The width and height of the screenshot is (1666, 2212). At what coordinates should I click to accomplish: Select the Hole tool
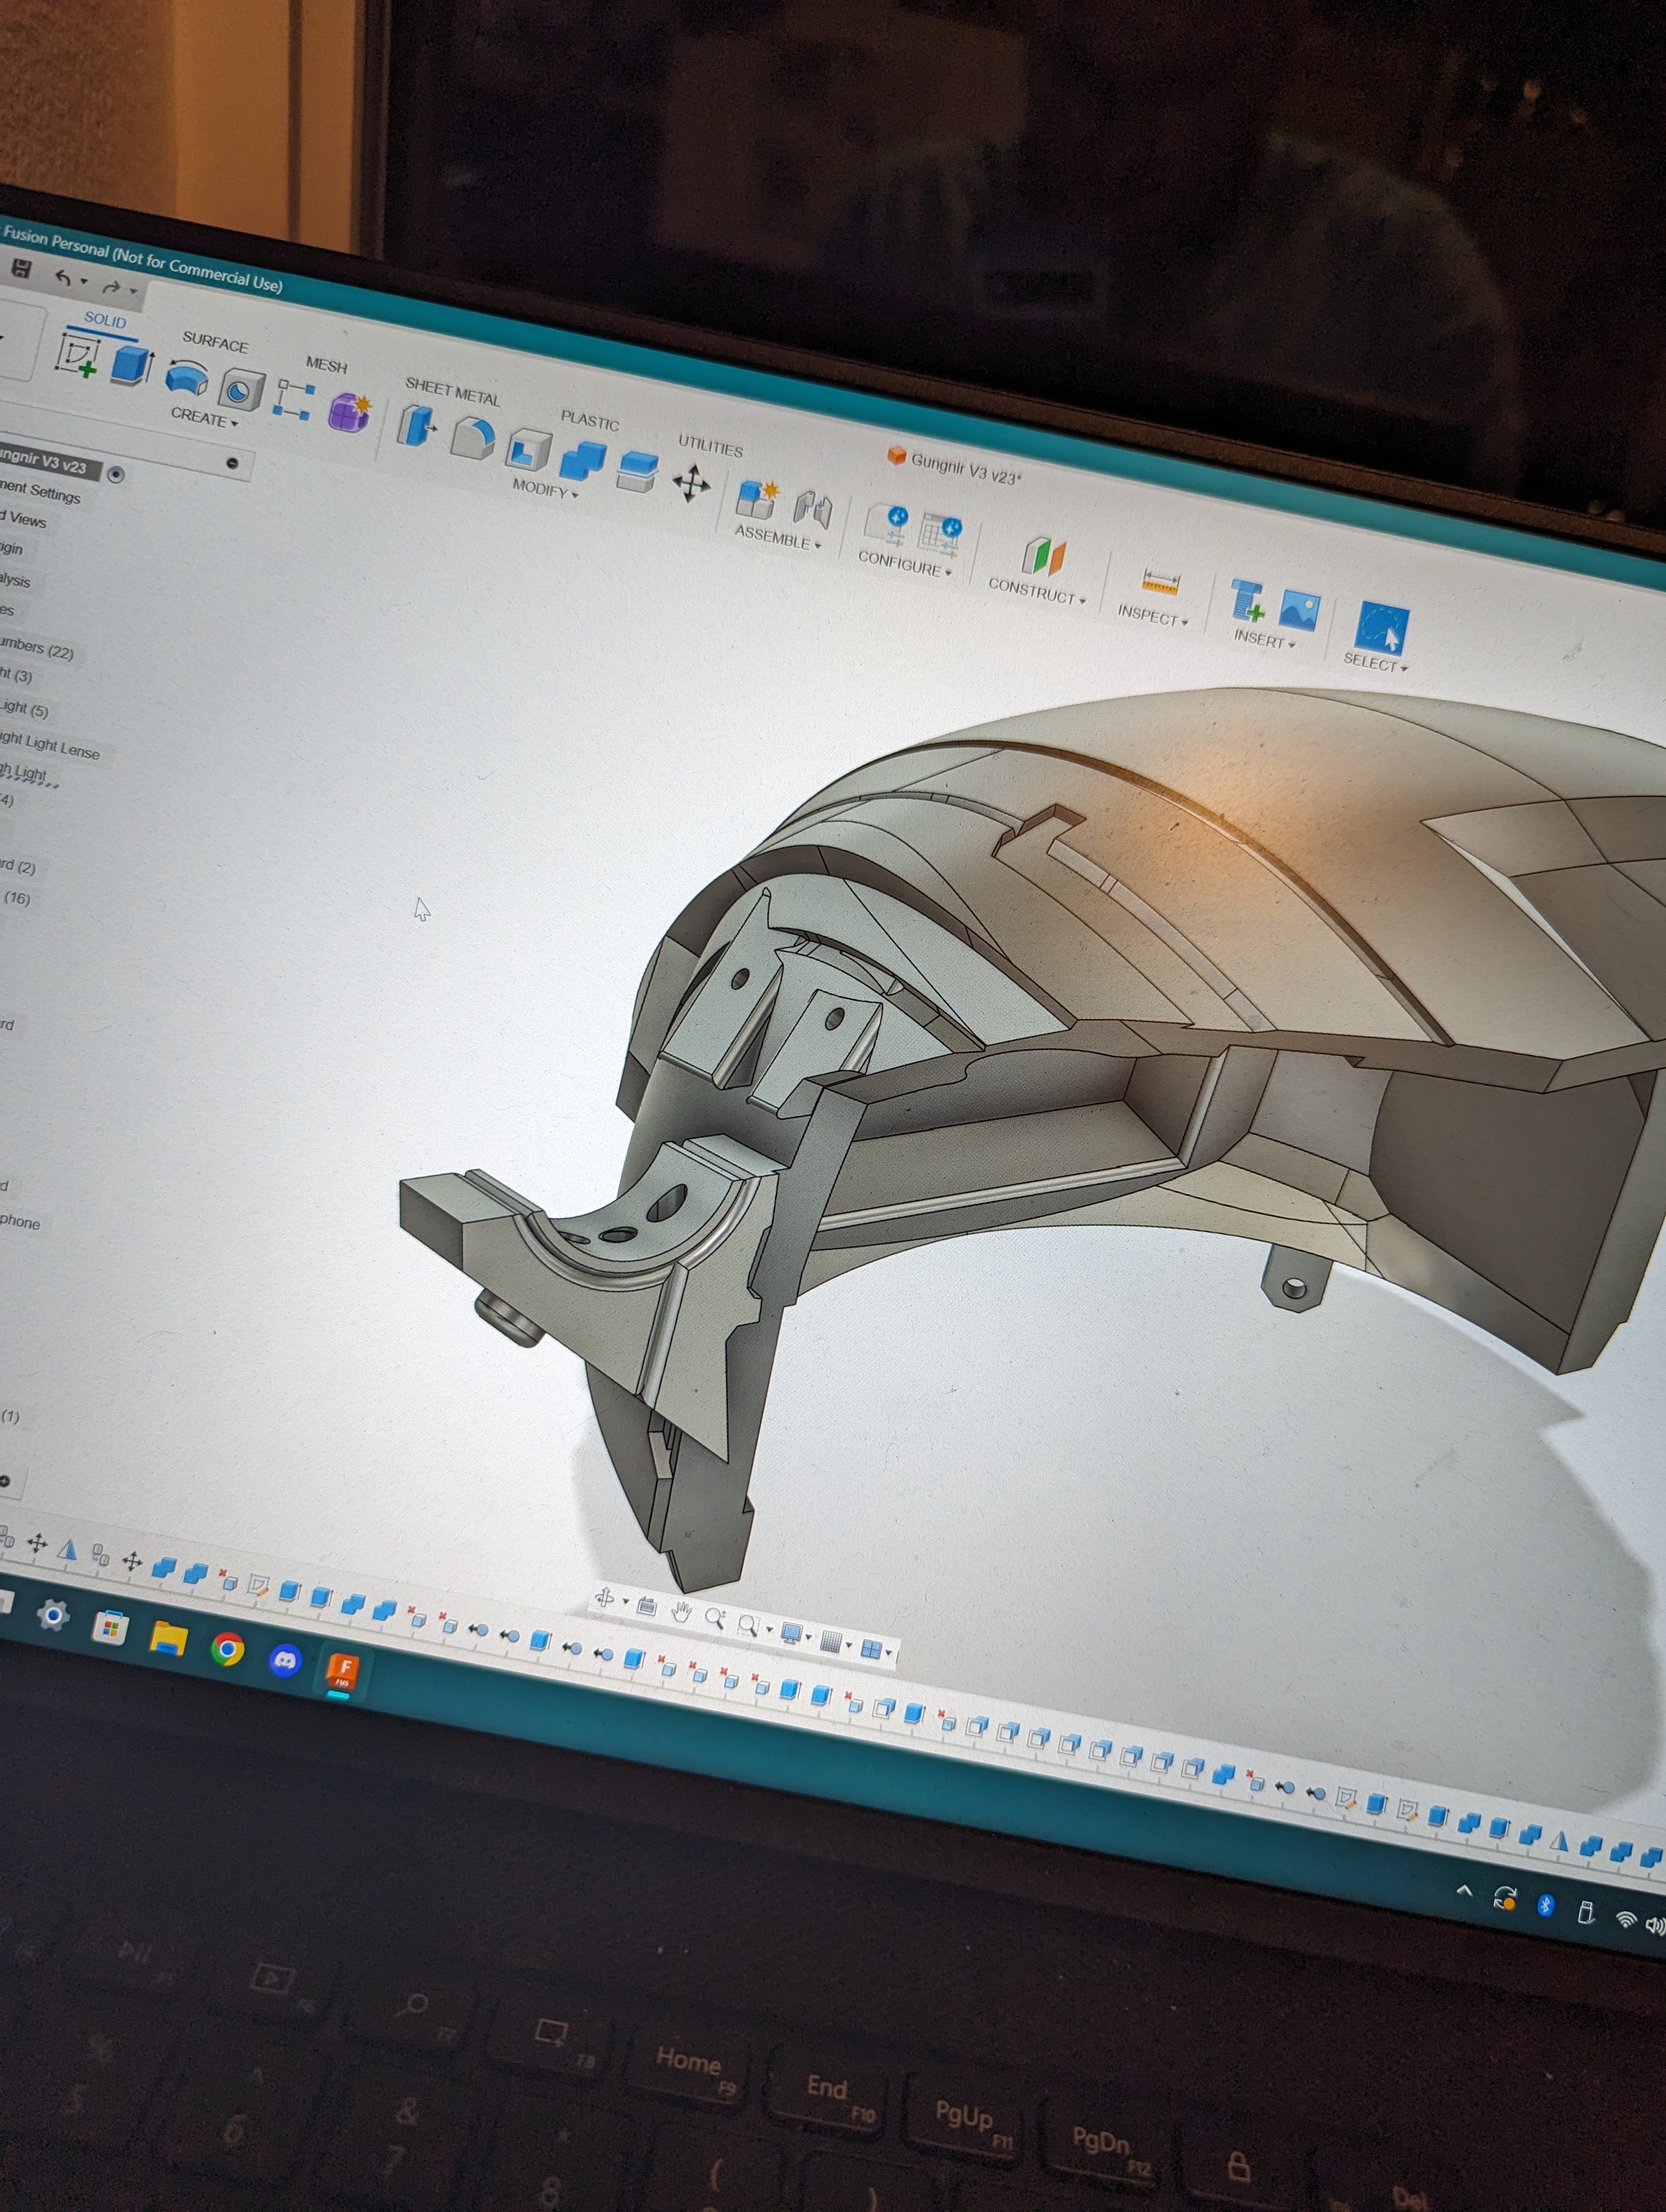[x=240, y=390]
